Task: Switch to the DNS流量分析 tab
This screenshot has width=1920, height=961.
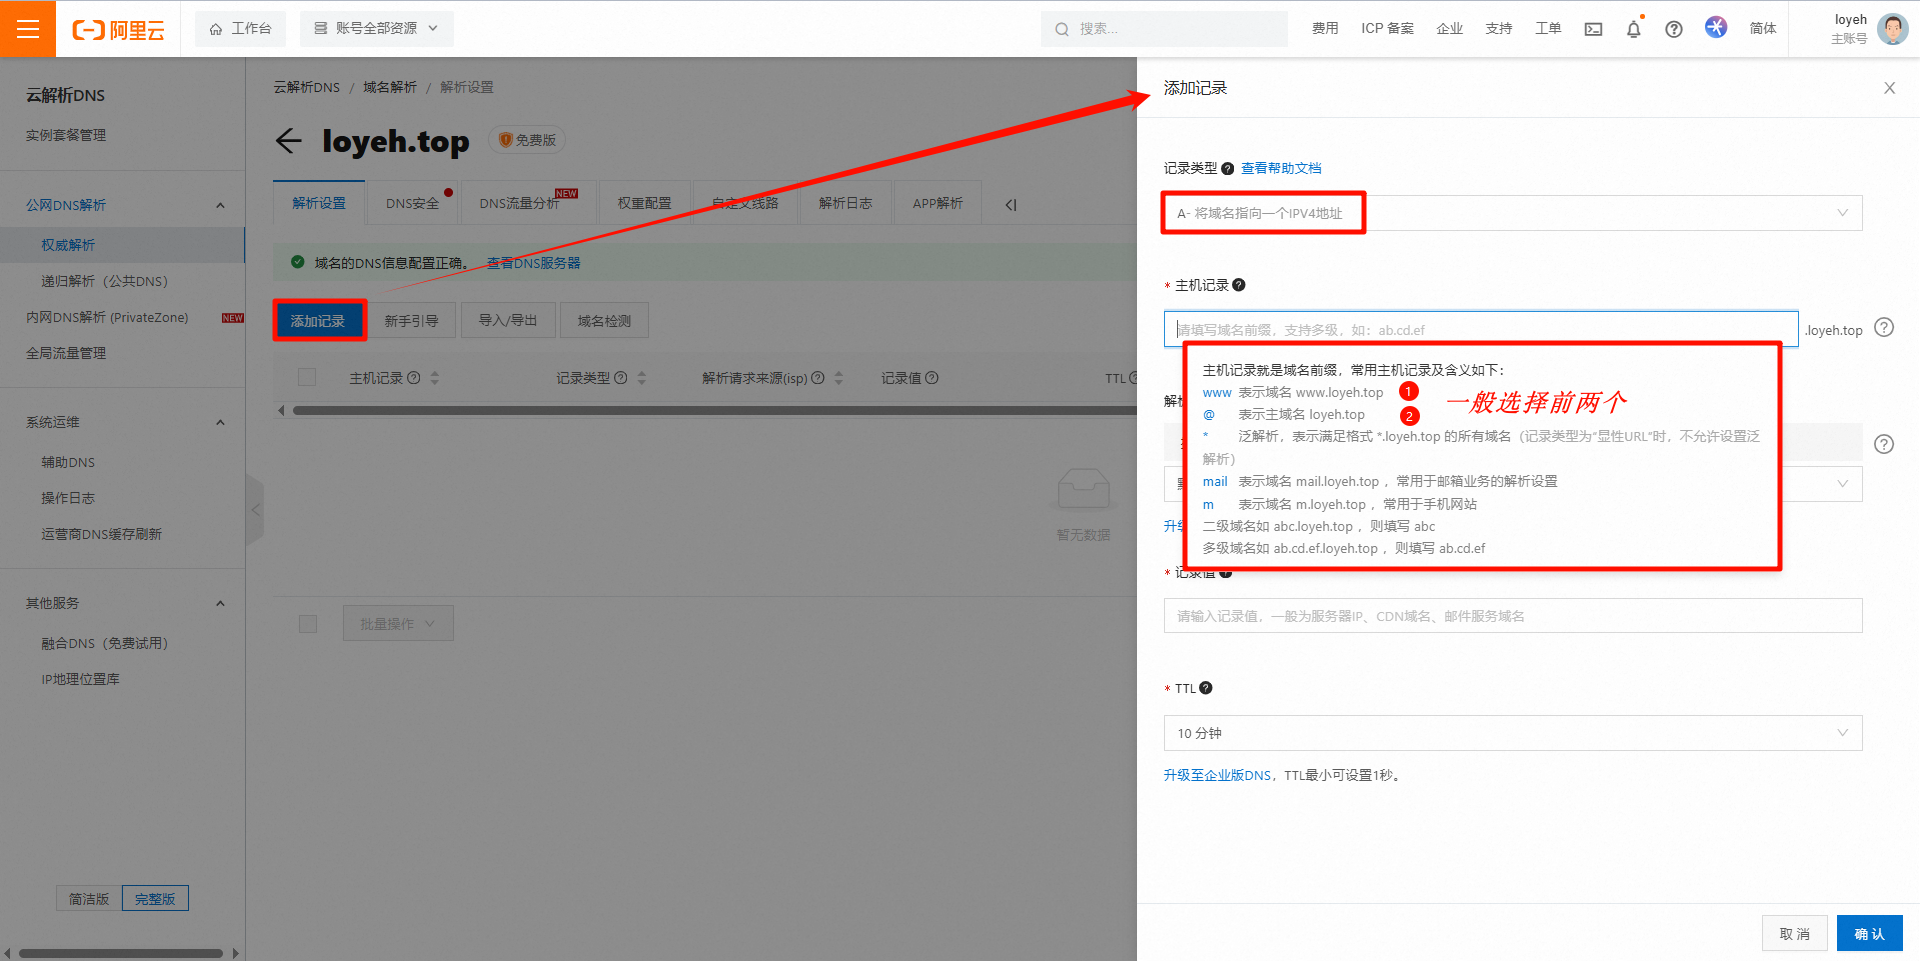Action: point(528,203)
